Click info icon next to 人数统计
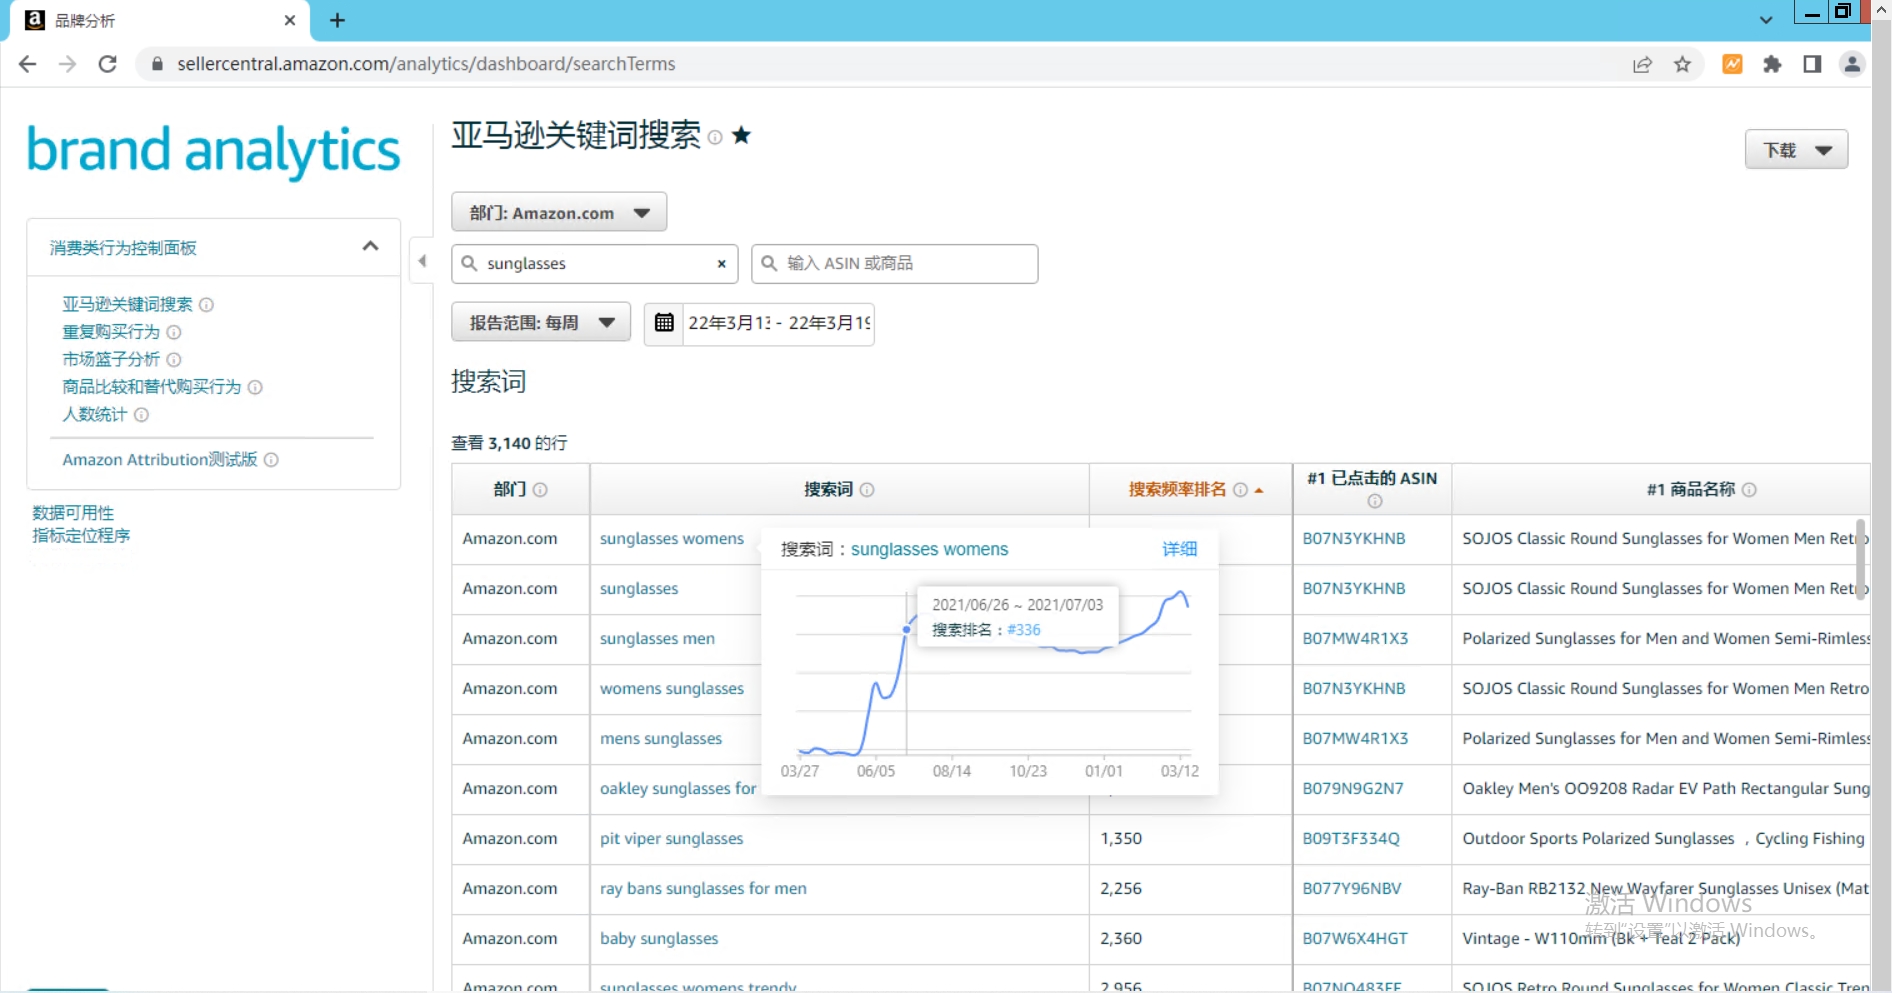1892x993 pixels. tap(141, 414)
